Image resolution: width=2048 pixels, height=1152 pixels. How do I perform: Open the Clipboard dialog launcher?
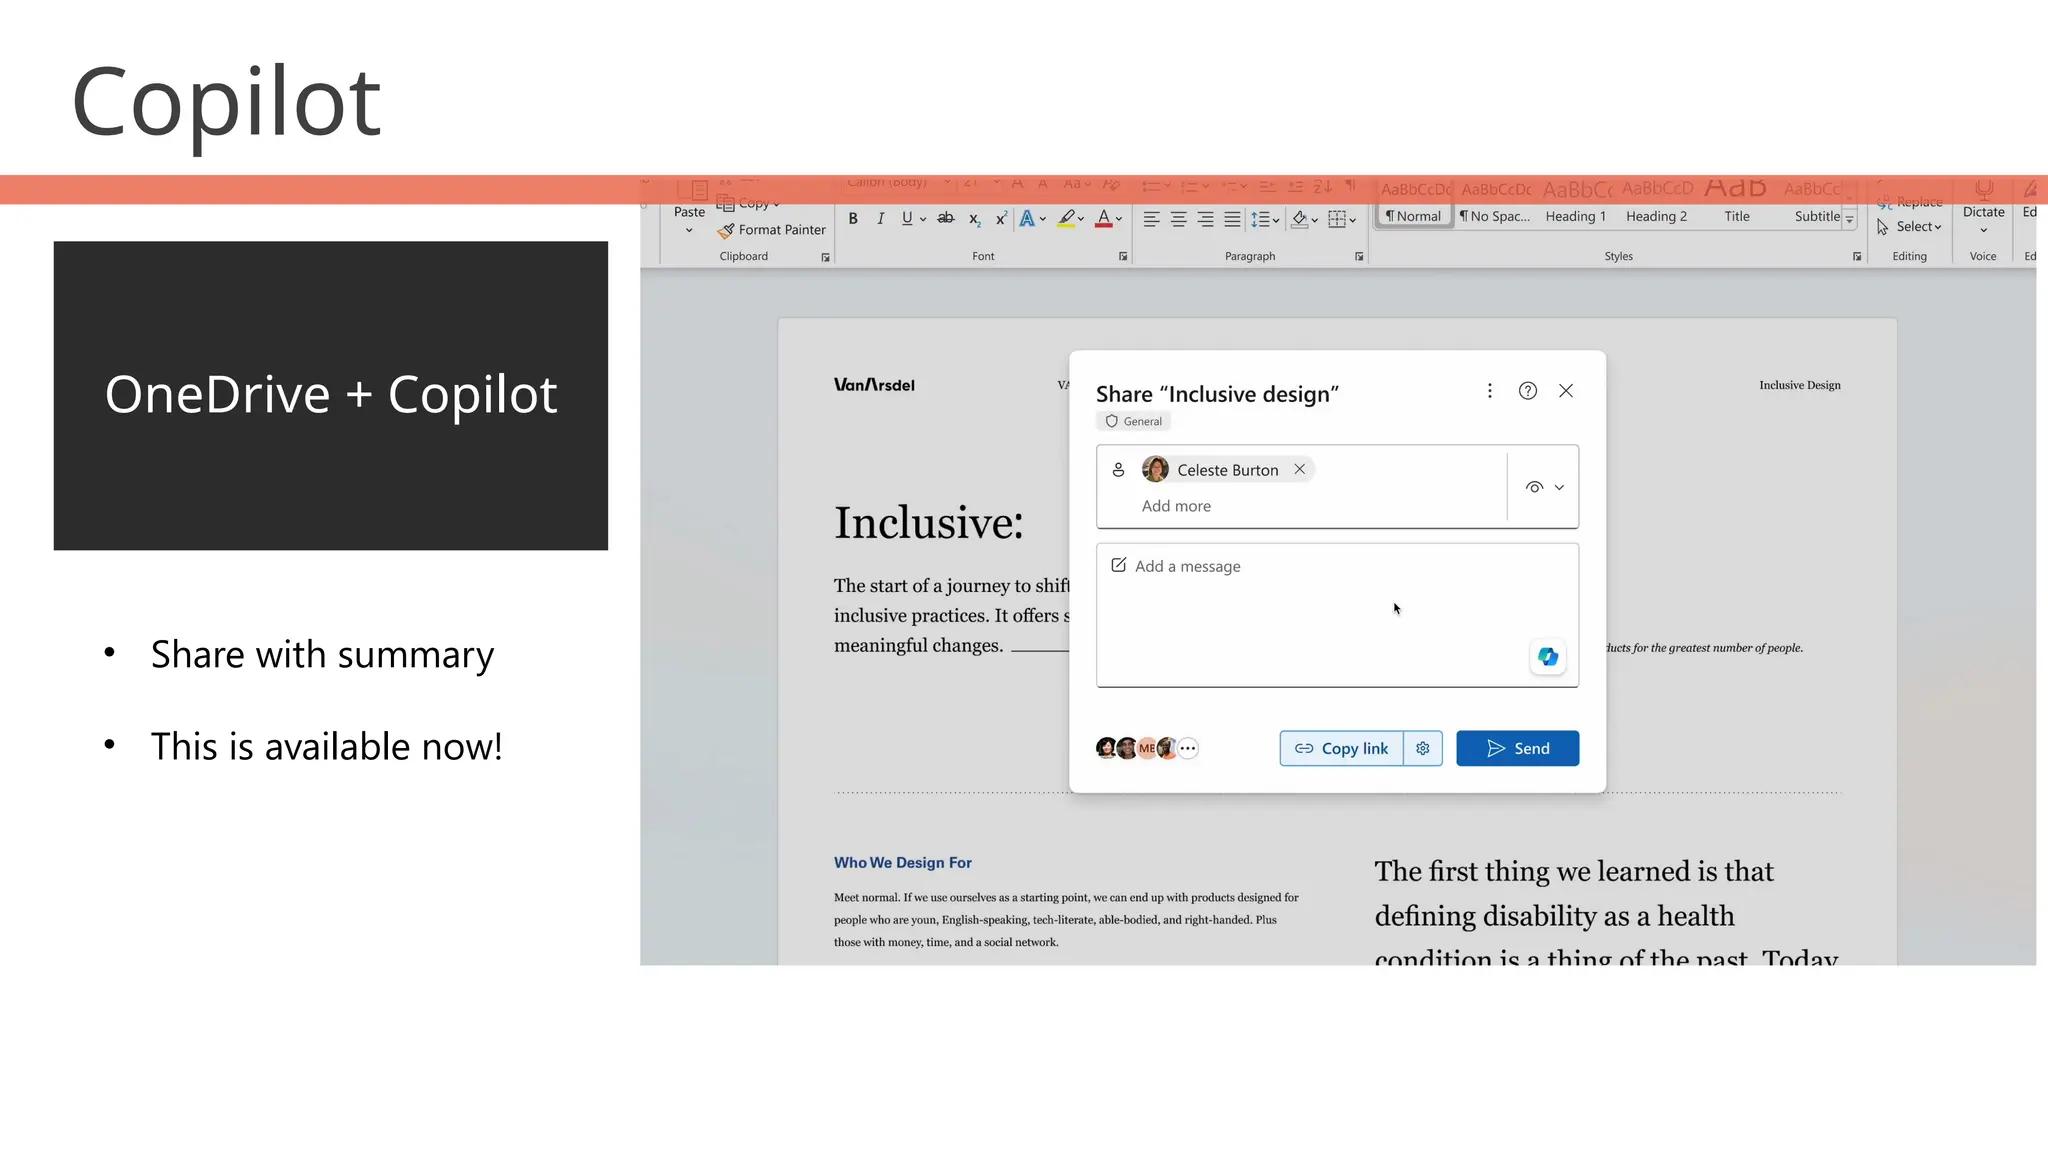tap(825, 257)
